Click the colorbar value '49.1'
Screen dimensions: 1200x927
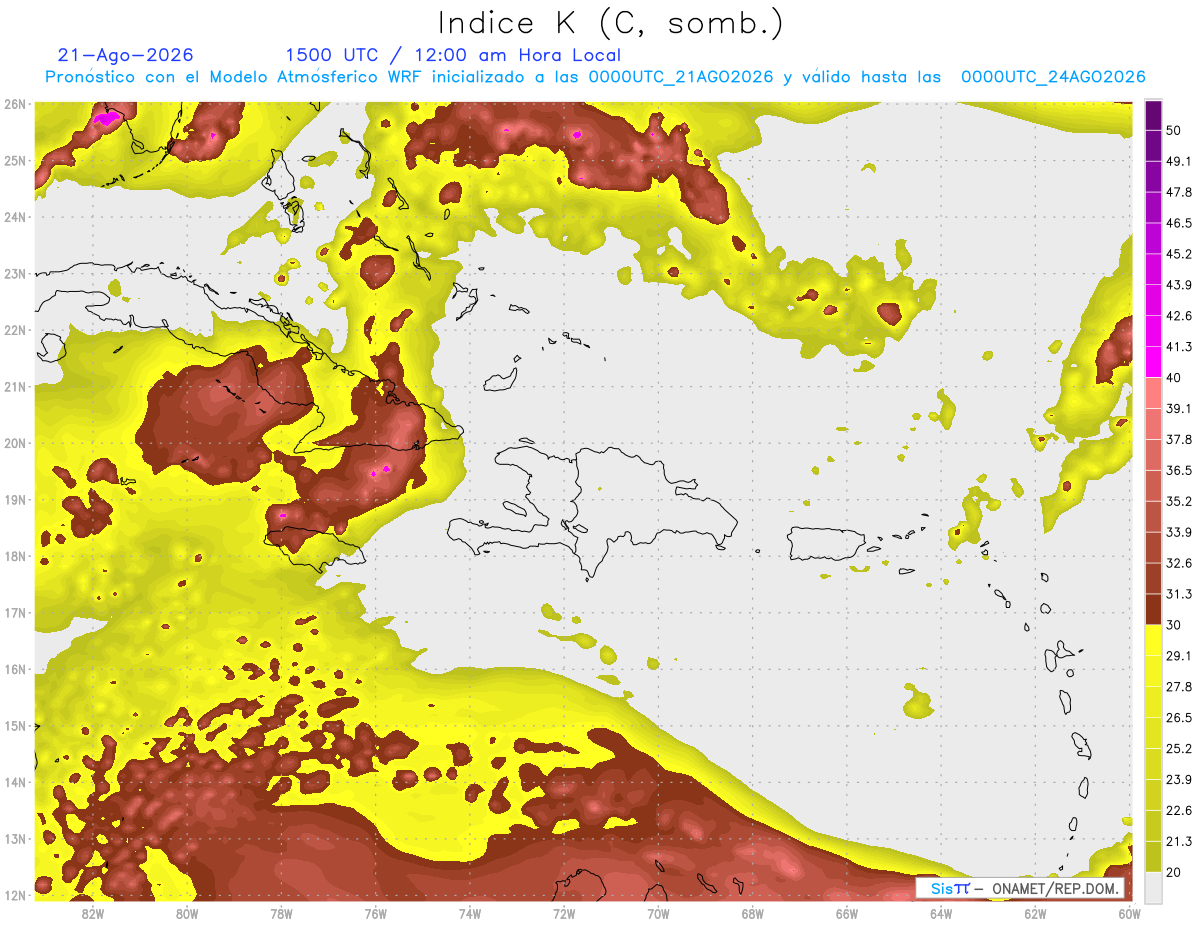click(x=1180, y=161)
